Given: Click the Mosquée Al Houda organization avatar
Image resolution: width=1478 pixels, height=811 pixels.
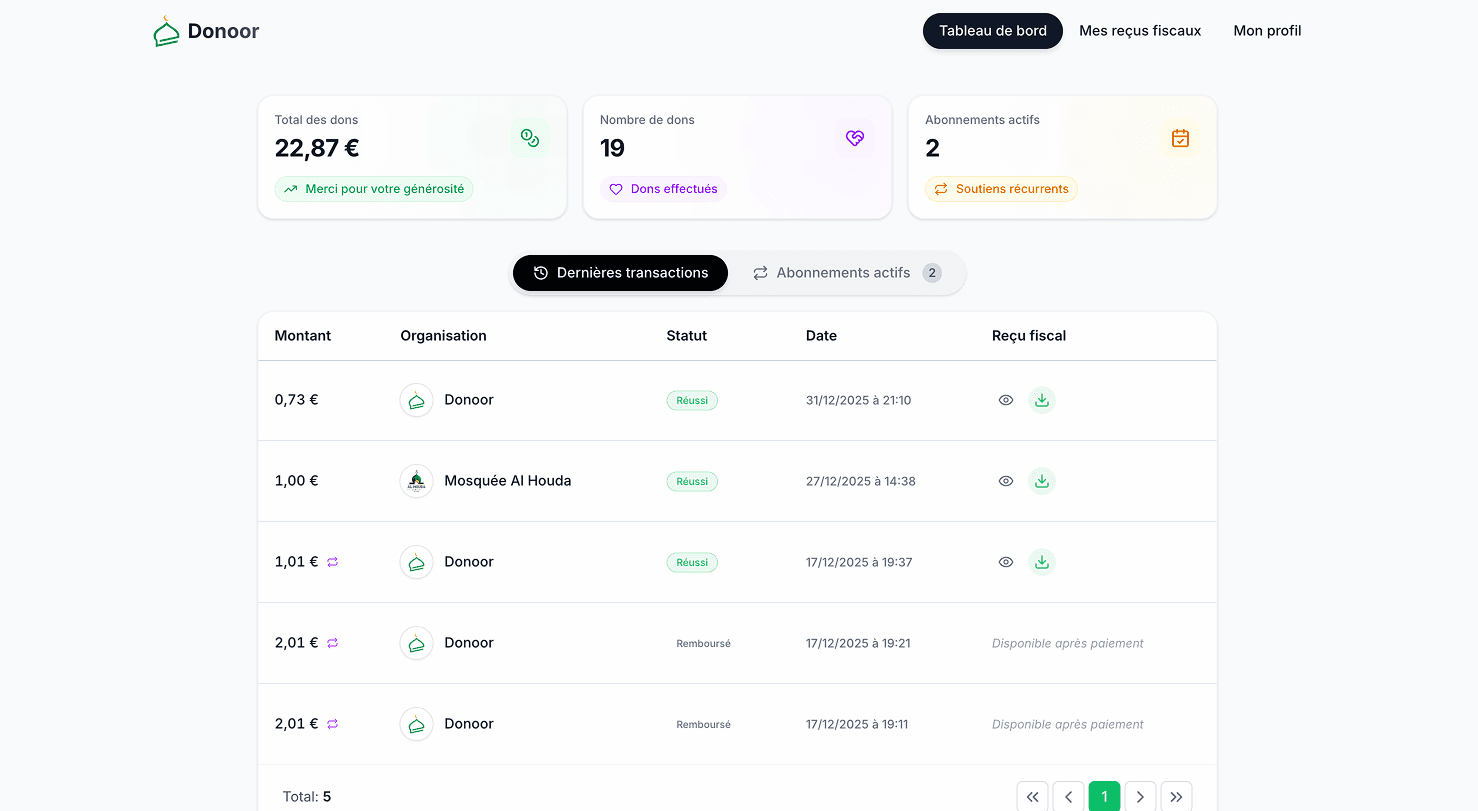Looking at the screenshot, I should (416, 481).
